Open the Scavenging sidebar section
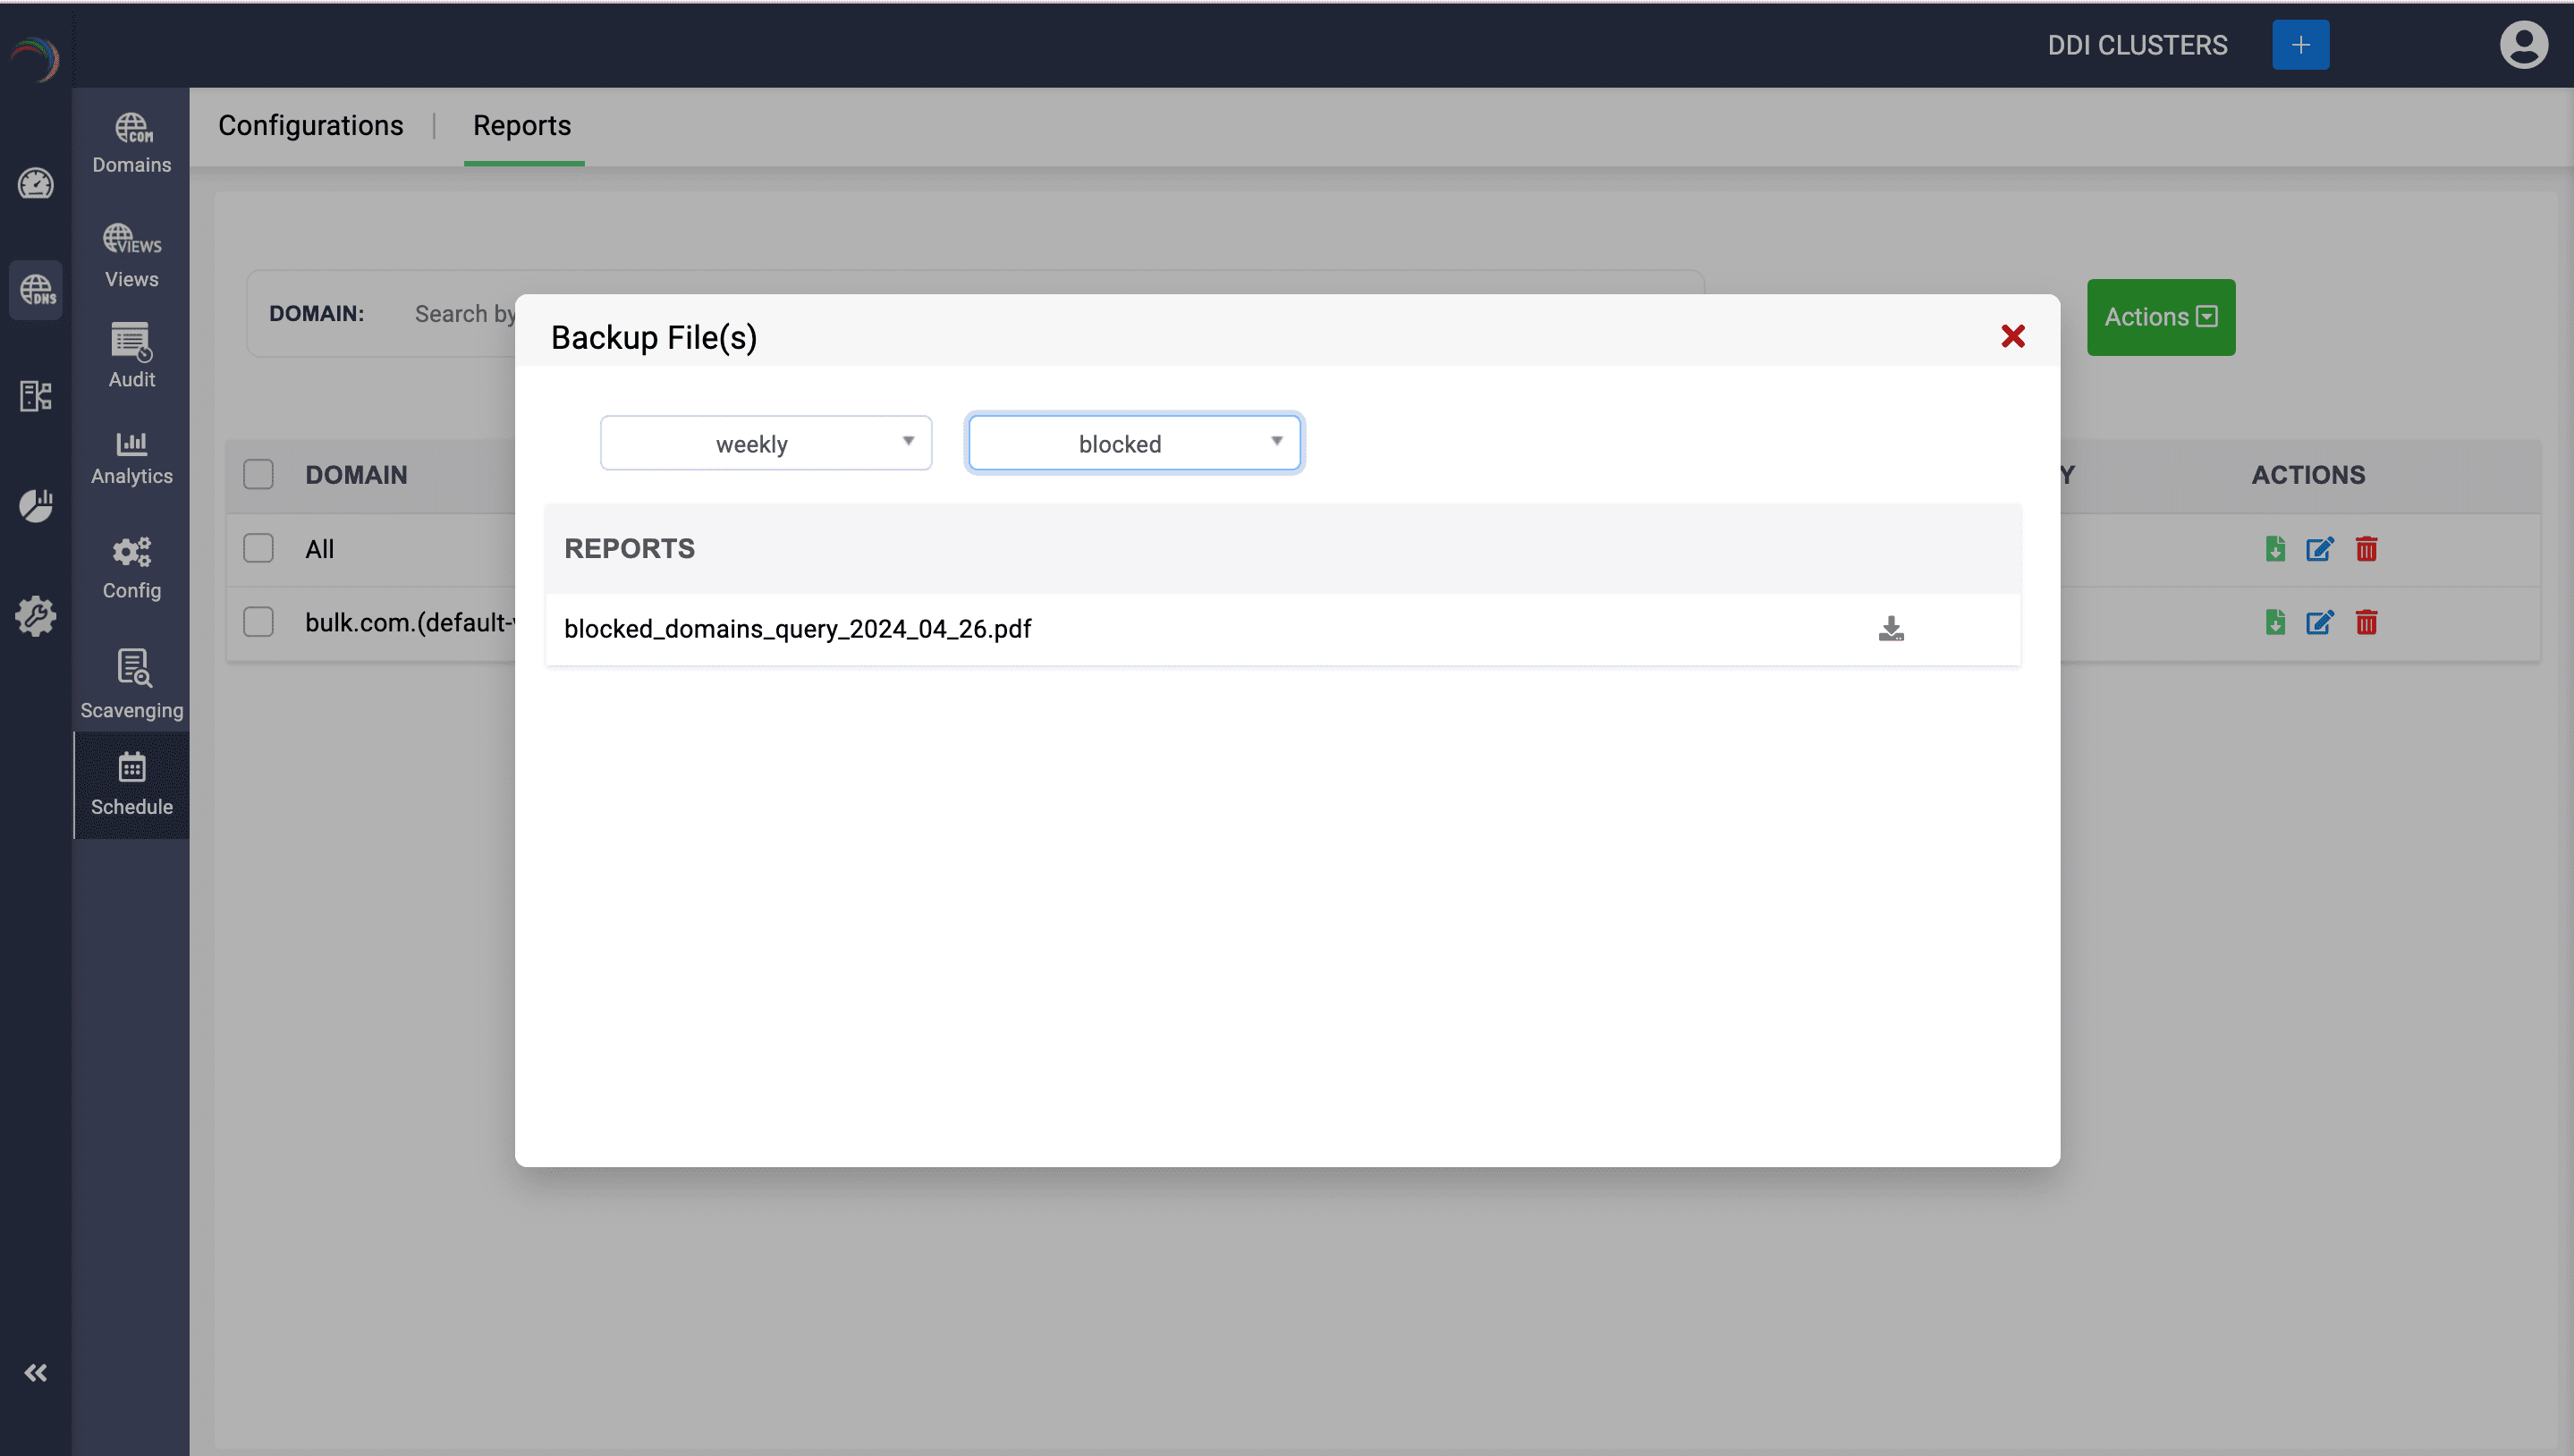The height and width of the screenshot is (1456, 2574). click(x=132, y=684)
